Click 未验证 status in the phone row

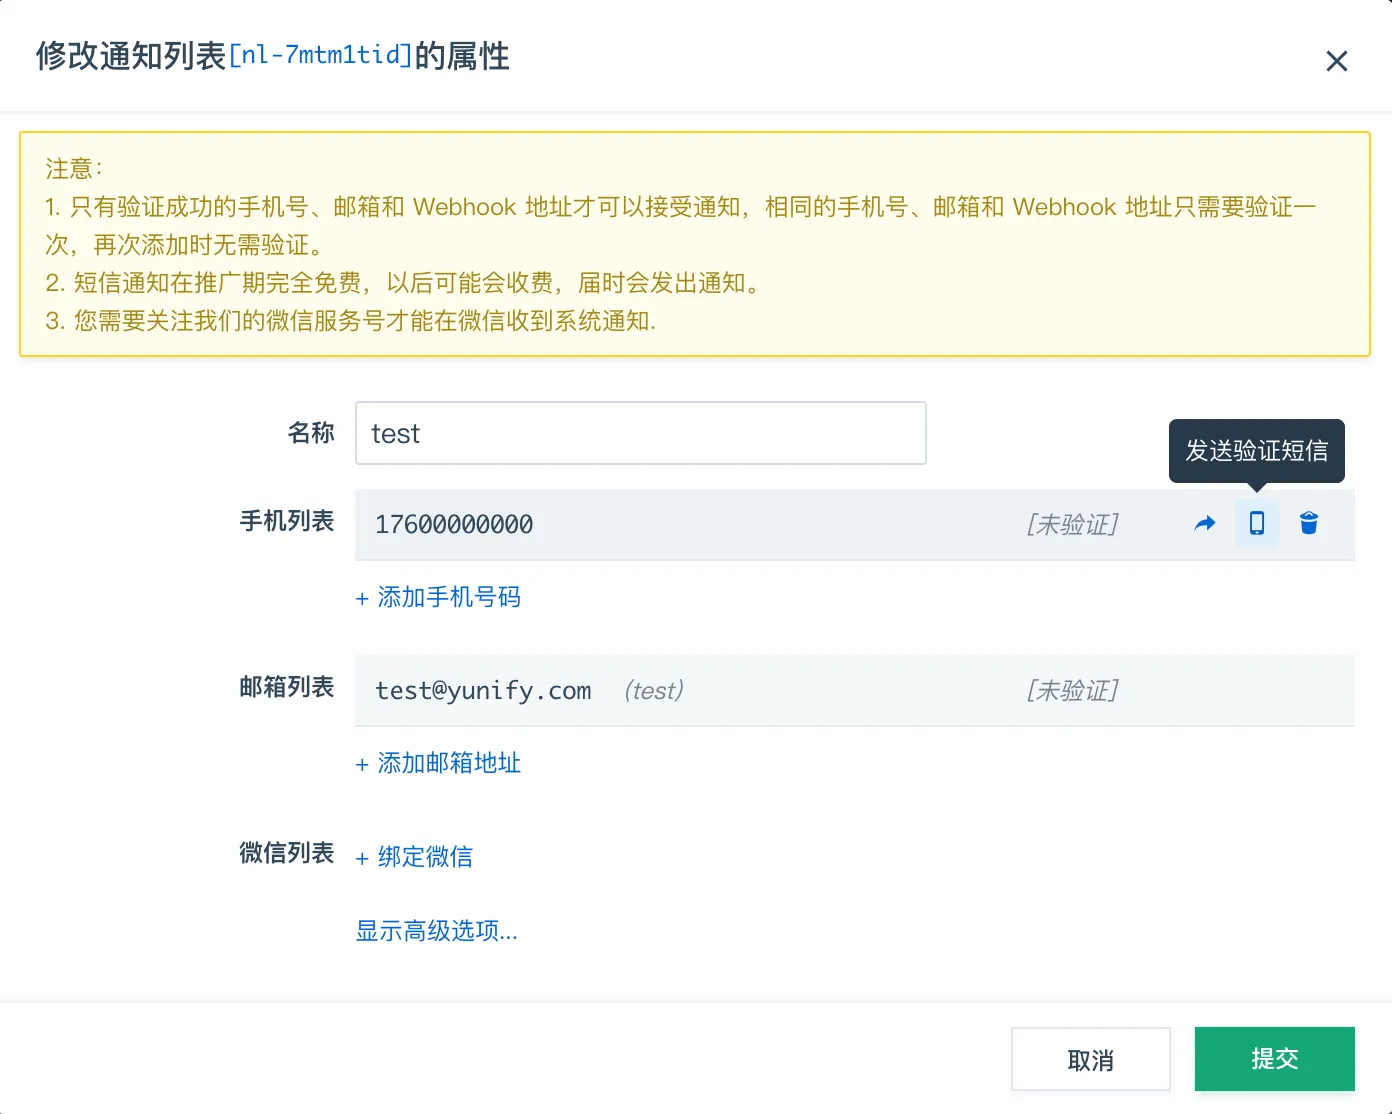(x=1072, y=524)
